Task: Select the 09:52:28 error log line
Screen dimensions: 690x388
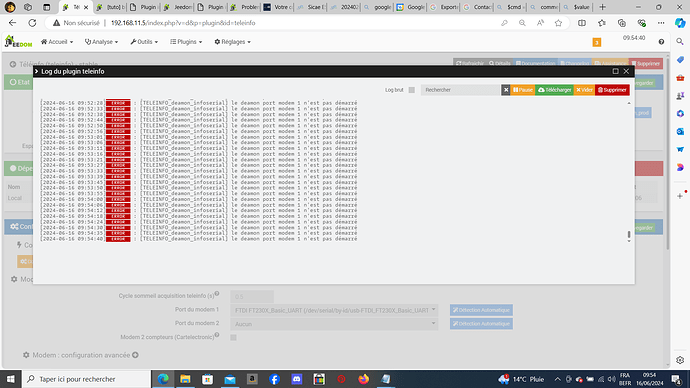Action: [198, 103]
